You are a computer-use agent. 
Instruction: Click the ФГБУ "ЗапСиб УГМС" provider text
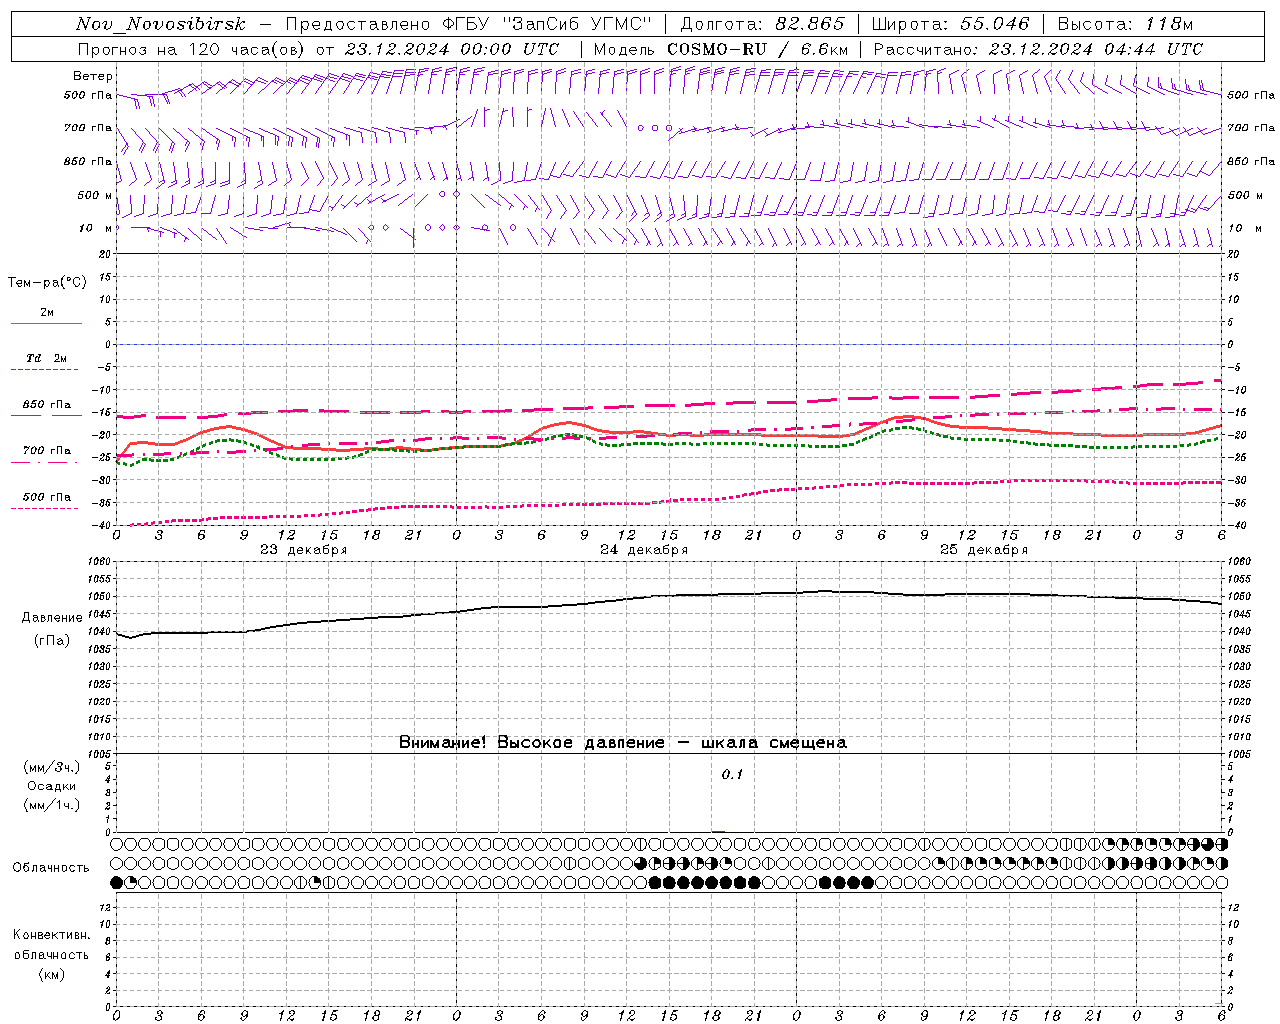coord(546,24)
